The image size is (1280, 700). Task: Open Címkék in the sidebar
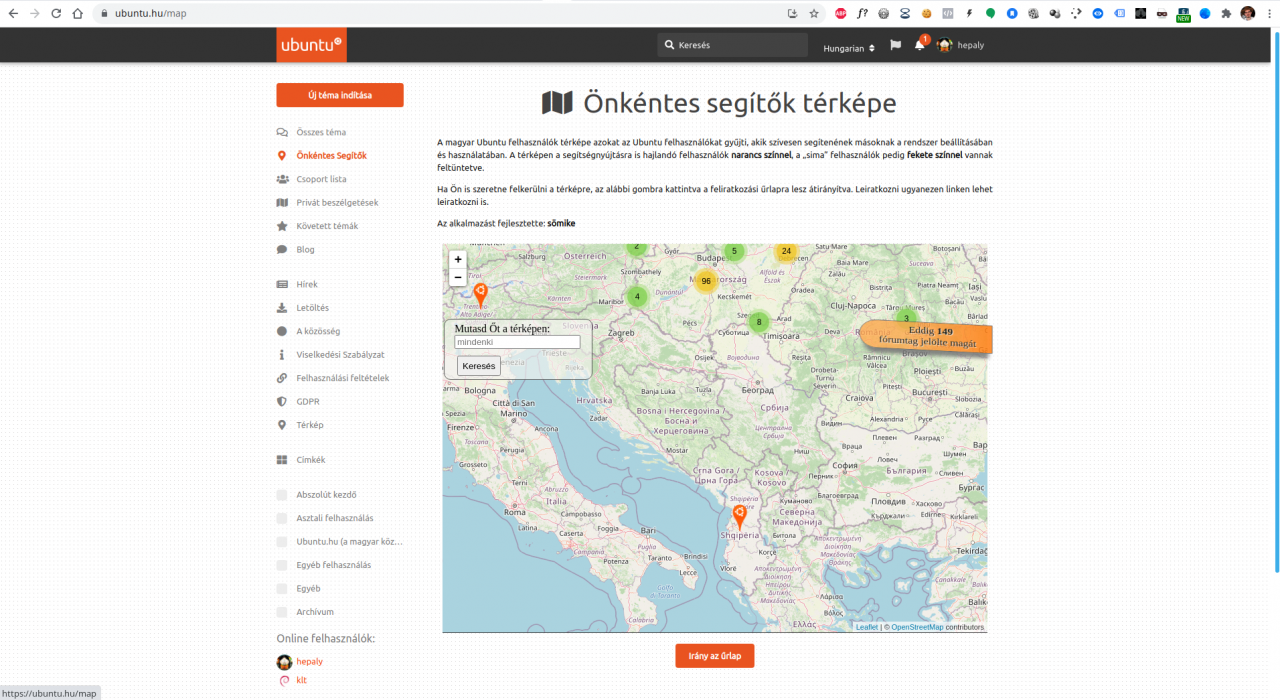pos(310,460)
